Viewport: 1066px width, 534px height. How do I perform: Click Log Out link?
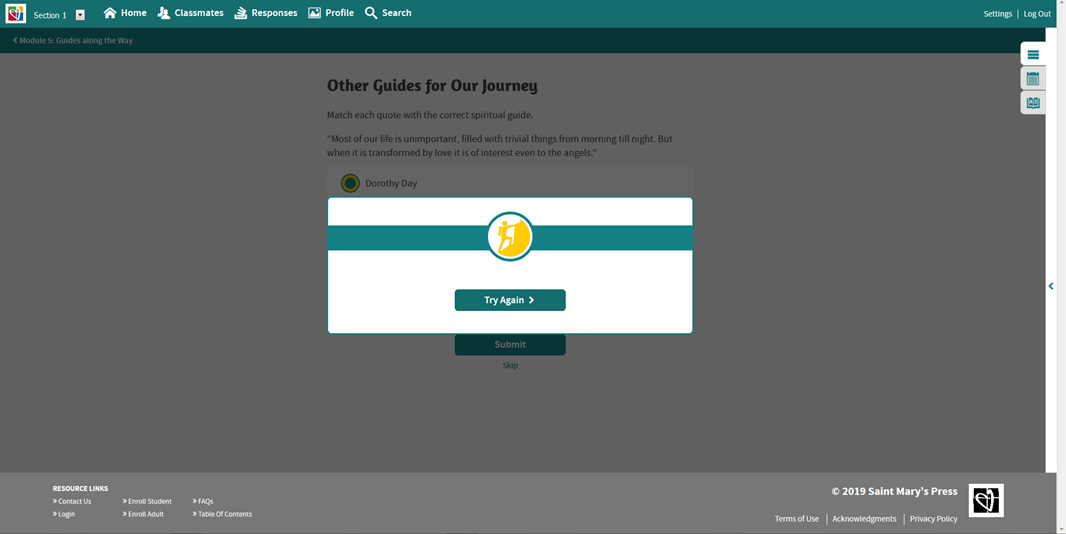(x=1037, y=14)
